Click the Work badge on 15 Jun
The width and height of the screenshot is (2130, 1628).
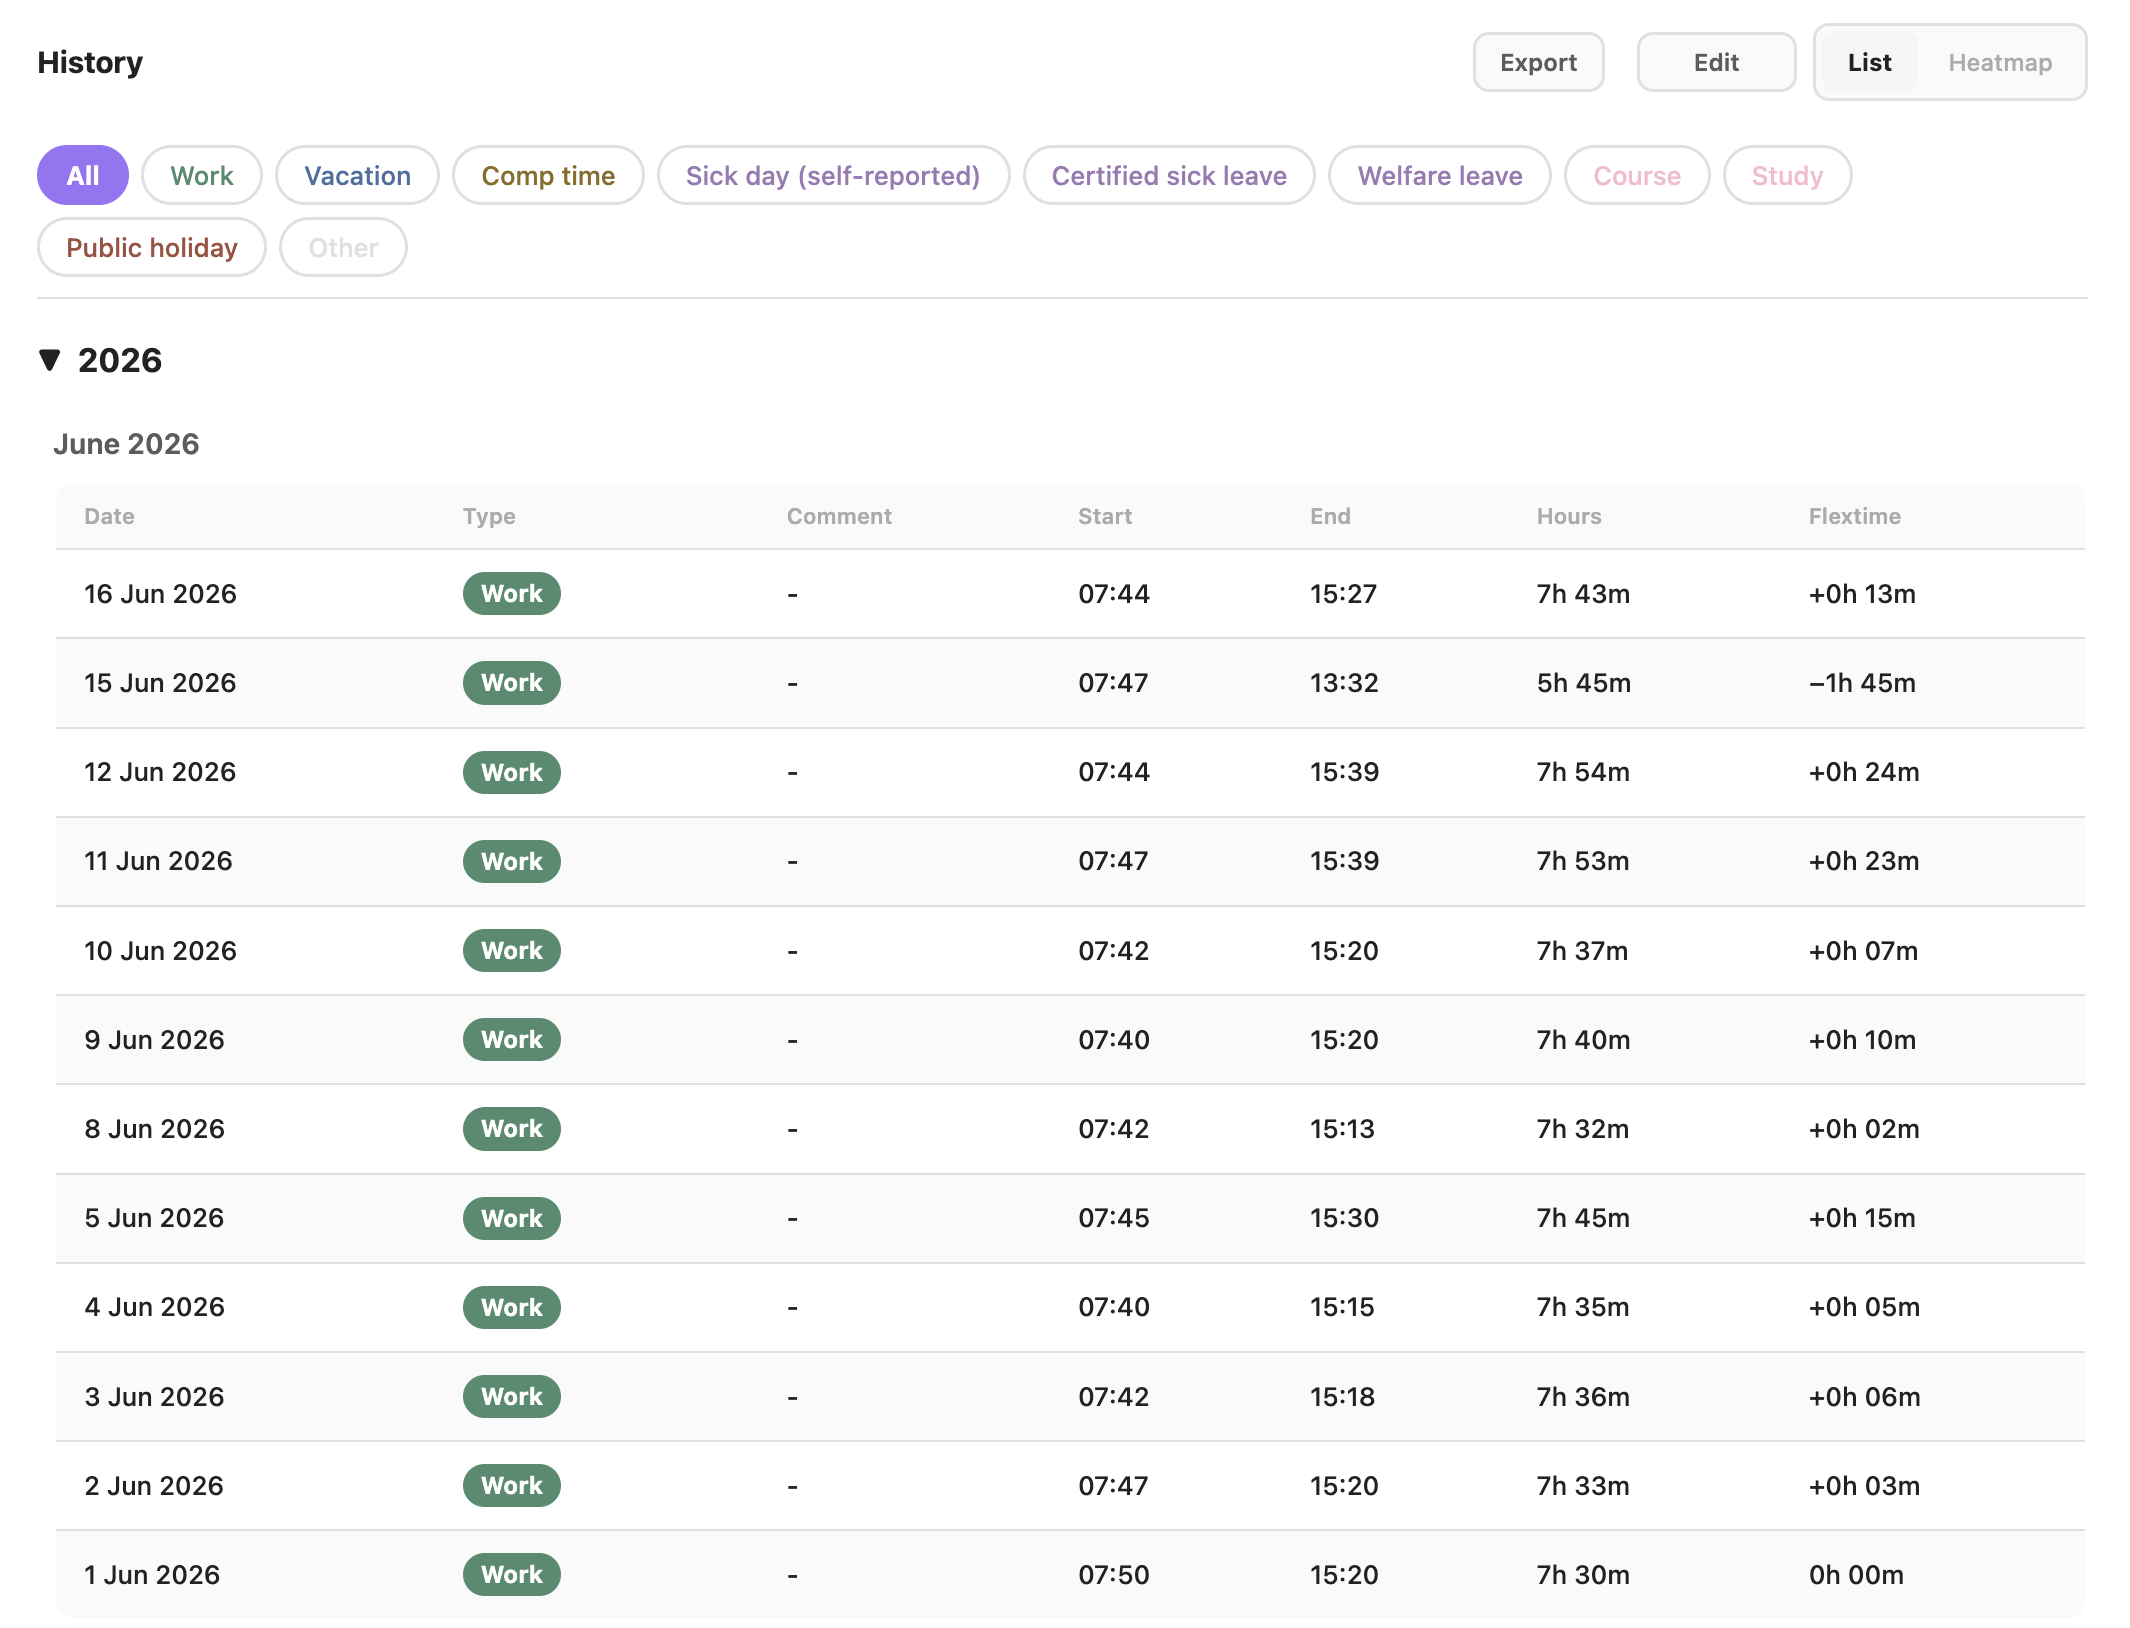(x=511, y=683)
